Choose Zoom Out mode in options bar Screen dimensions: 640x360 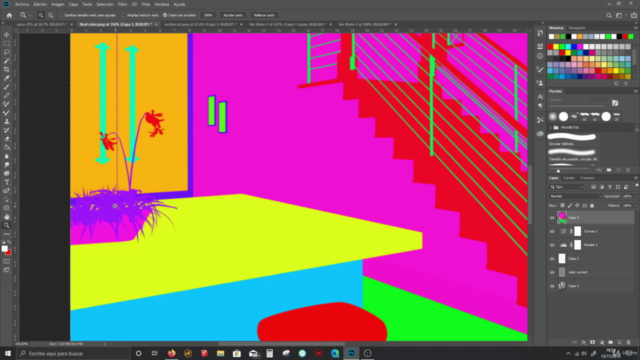(x=51, y=15)
